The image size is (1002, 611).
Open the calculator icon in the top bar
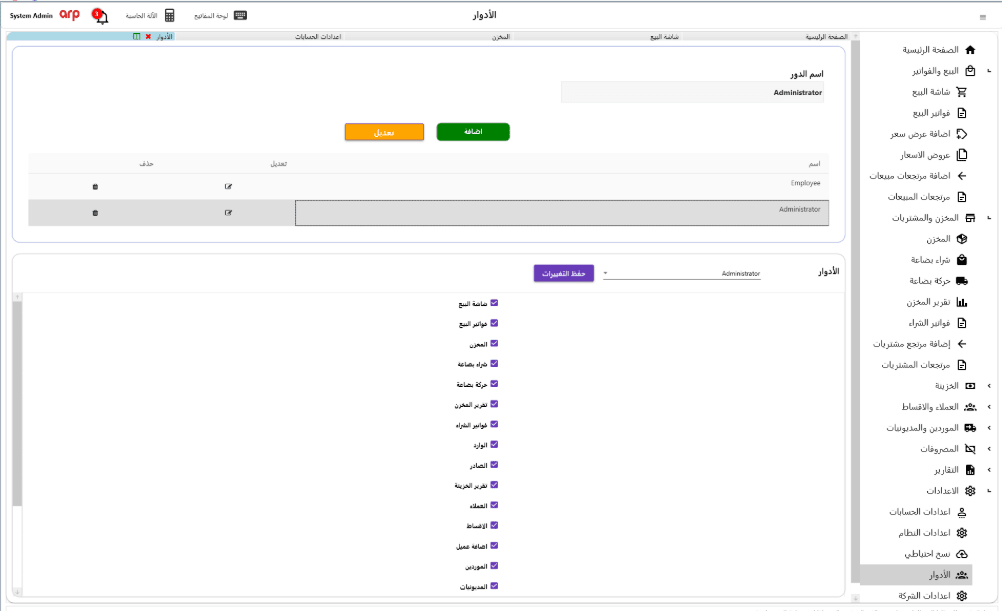169,15
